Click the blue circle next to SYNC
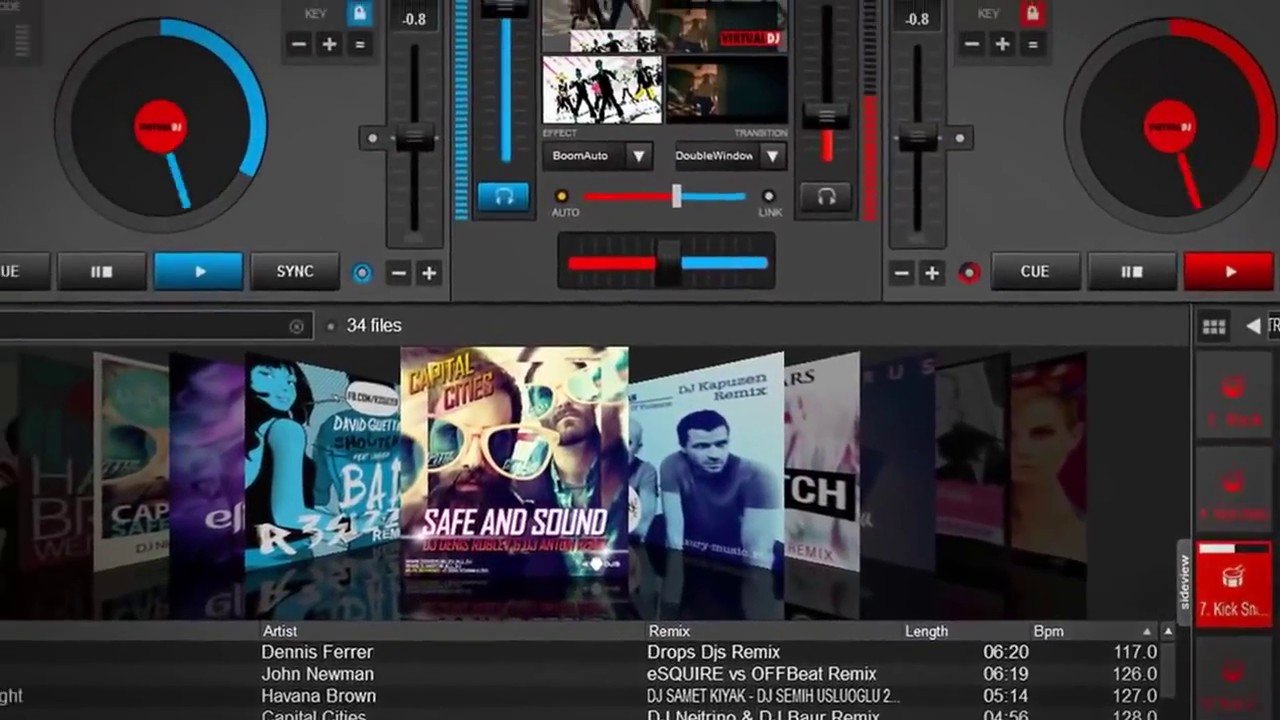The width and height of the screenshot is (1280, 720). tap(362, 272)
